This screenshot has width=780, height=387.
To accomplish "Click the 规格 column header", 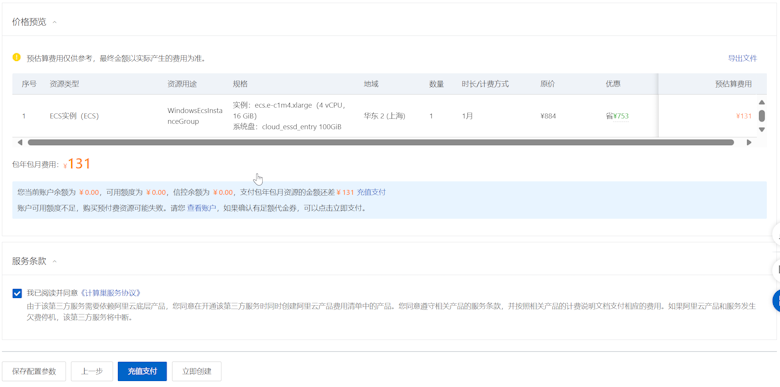I will tap(240, 84).
